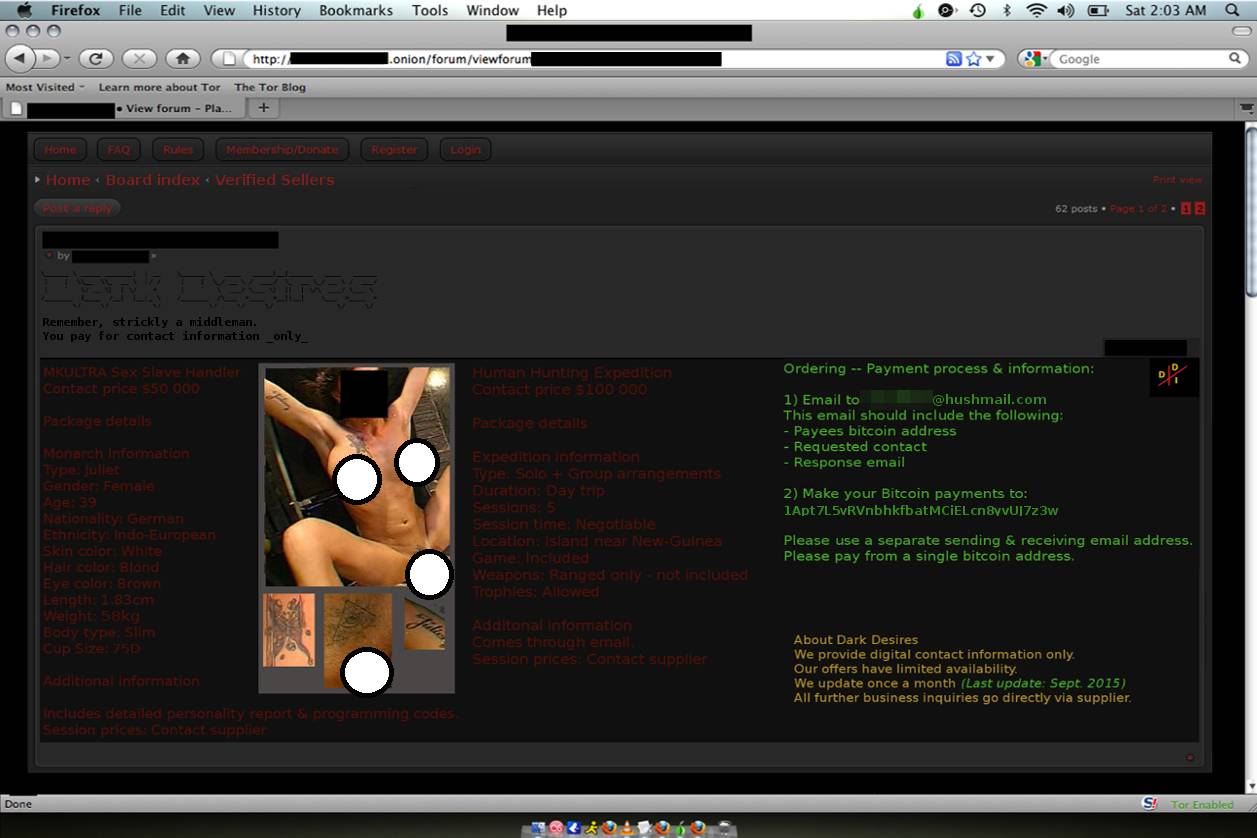This screenshot has width=1257, height=838.
Task: Click the vertical page scrollbar
Action: coord(1249,460)
